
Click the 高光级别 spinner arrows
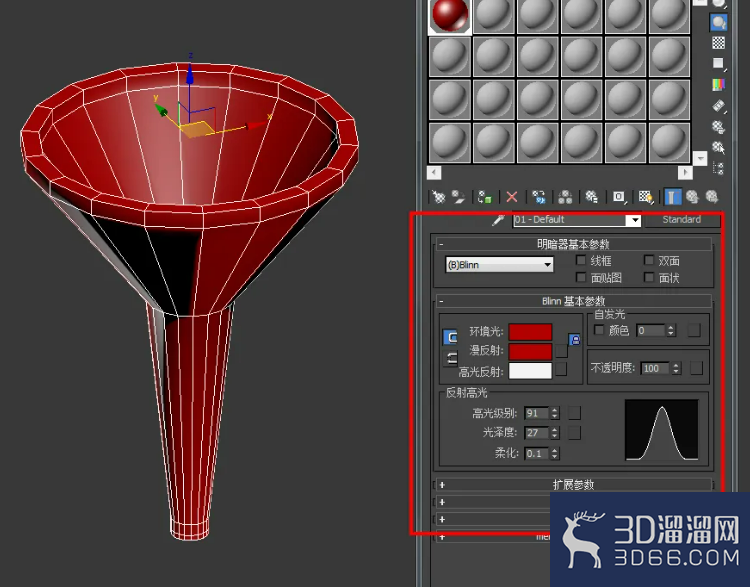(x=554, y=413)
